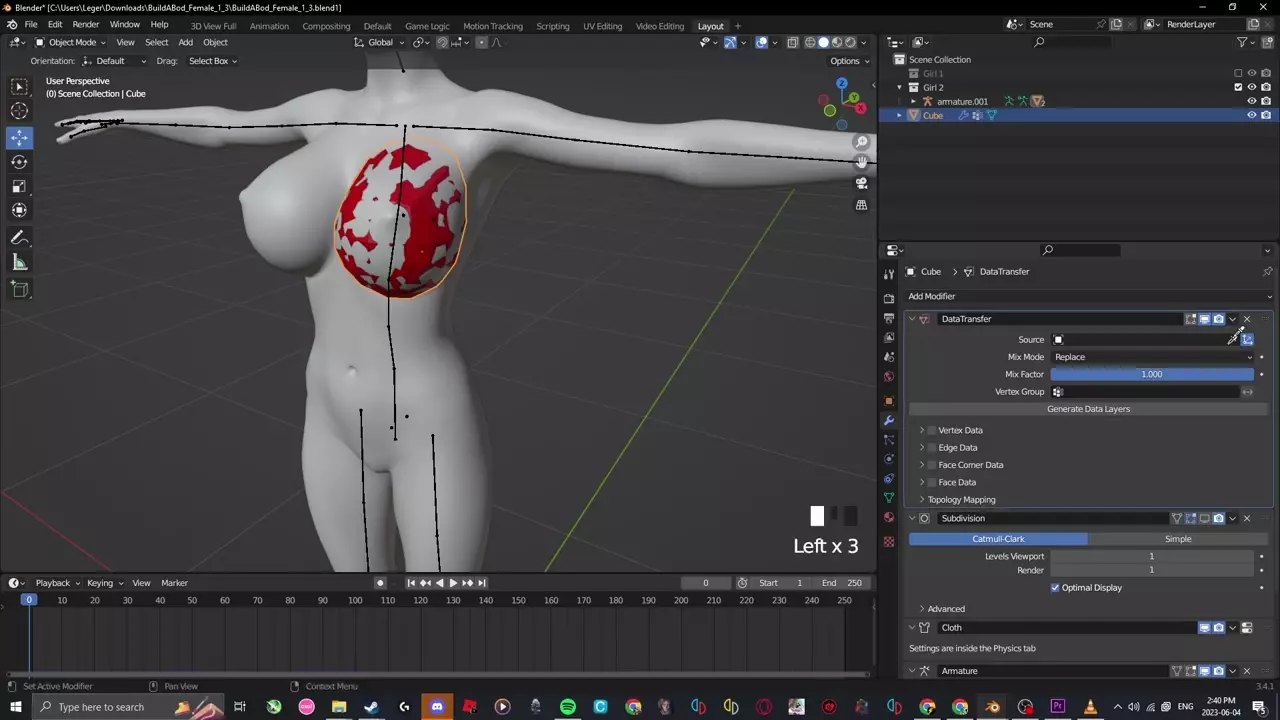
Task: Select the Measure ruler tool
Action: tap(19, 263)
